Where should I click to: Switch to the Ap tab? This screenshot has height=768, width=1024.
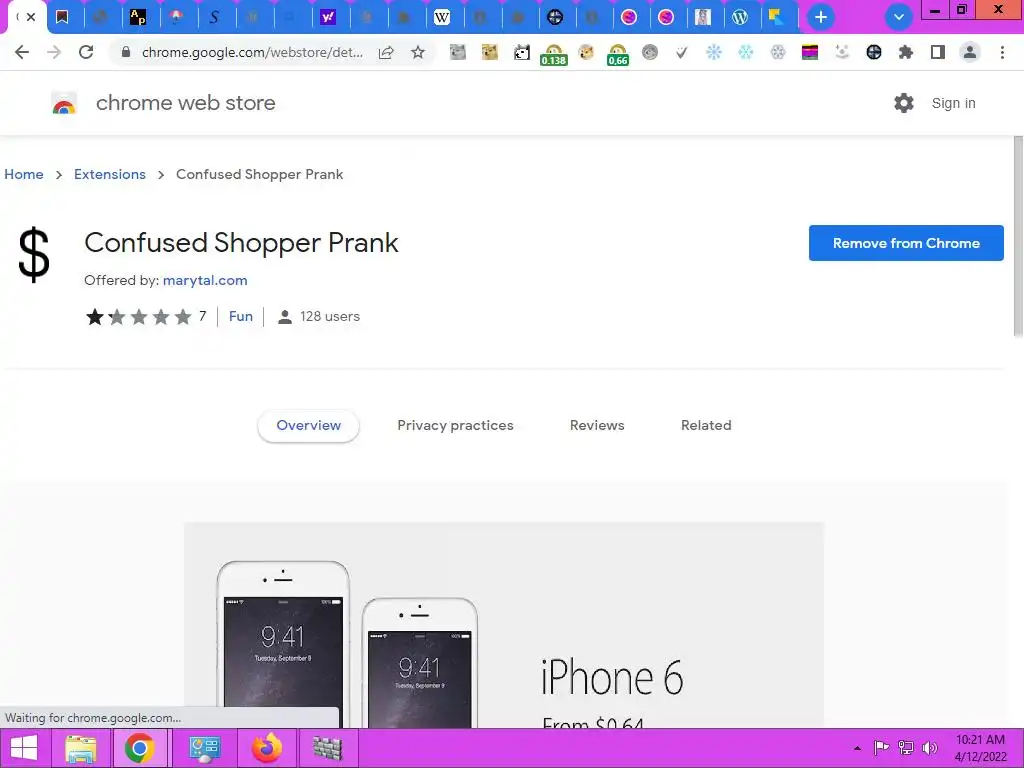pos(138,17)
